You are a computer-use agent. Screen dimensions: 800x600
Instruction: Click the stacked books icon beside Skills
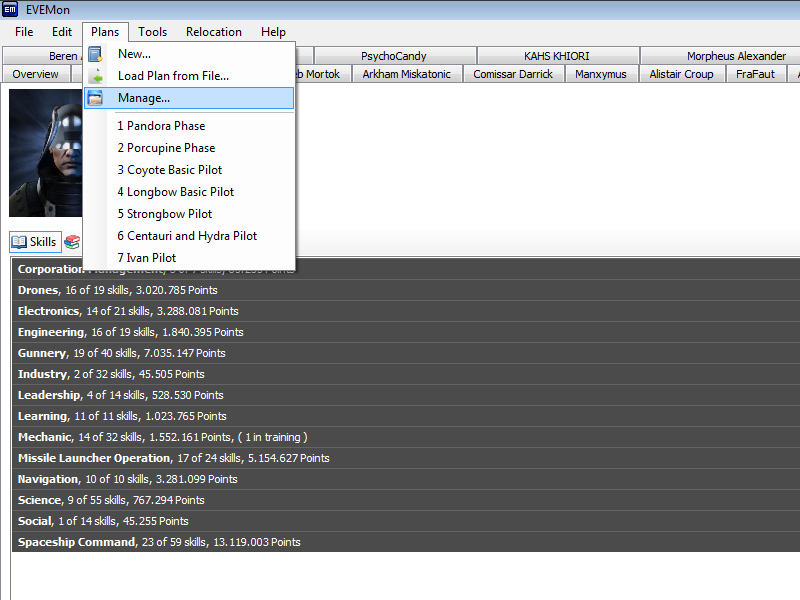point(72,242)
